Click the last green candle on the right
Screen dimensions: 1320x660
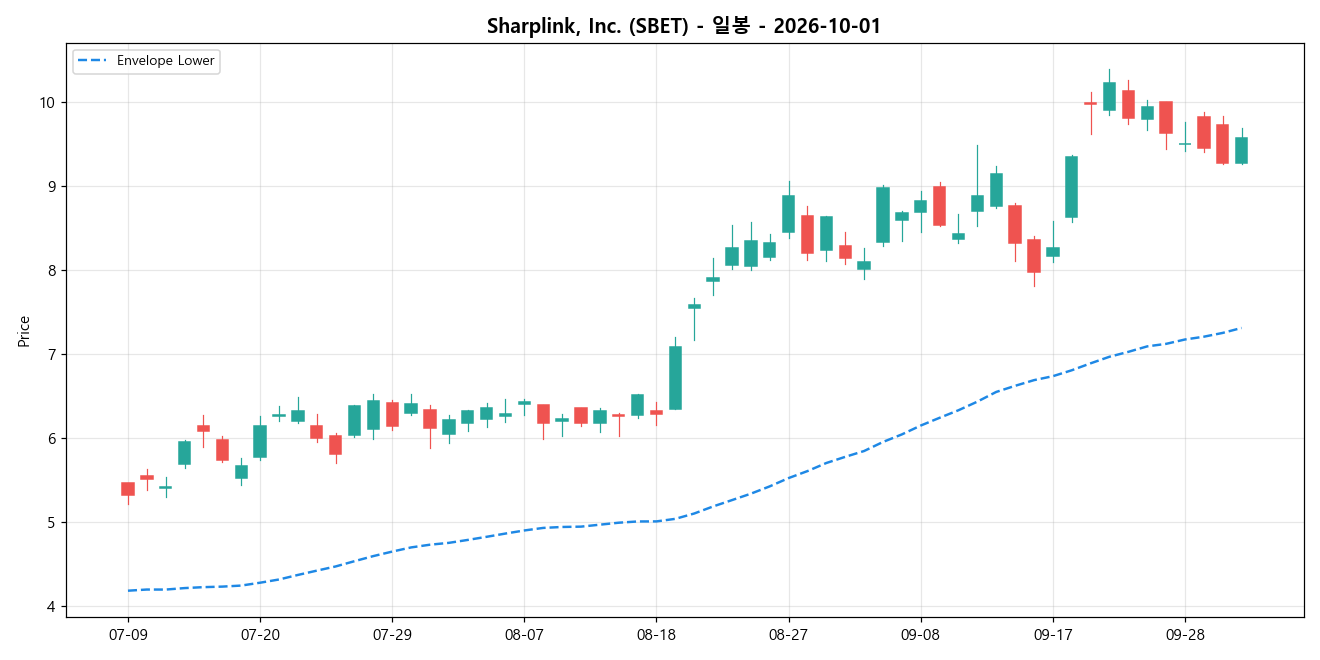point(1241,150)
